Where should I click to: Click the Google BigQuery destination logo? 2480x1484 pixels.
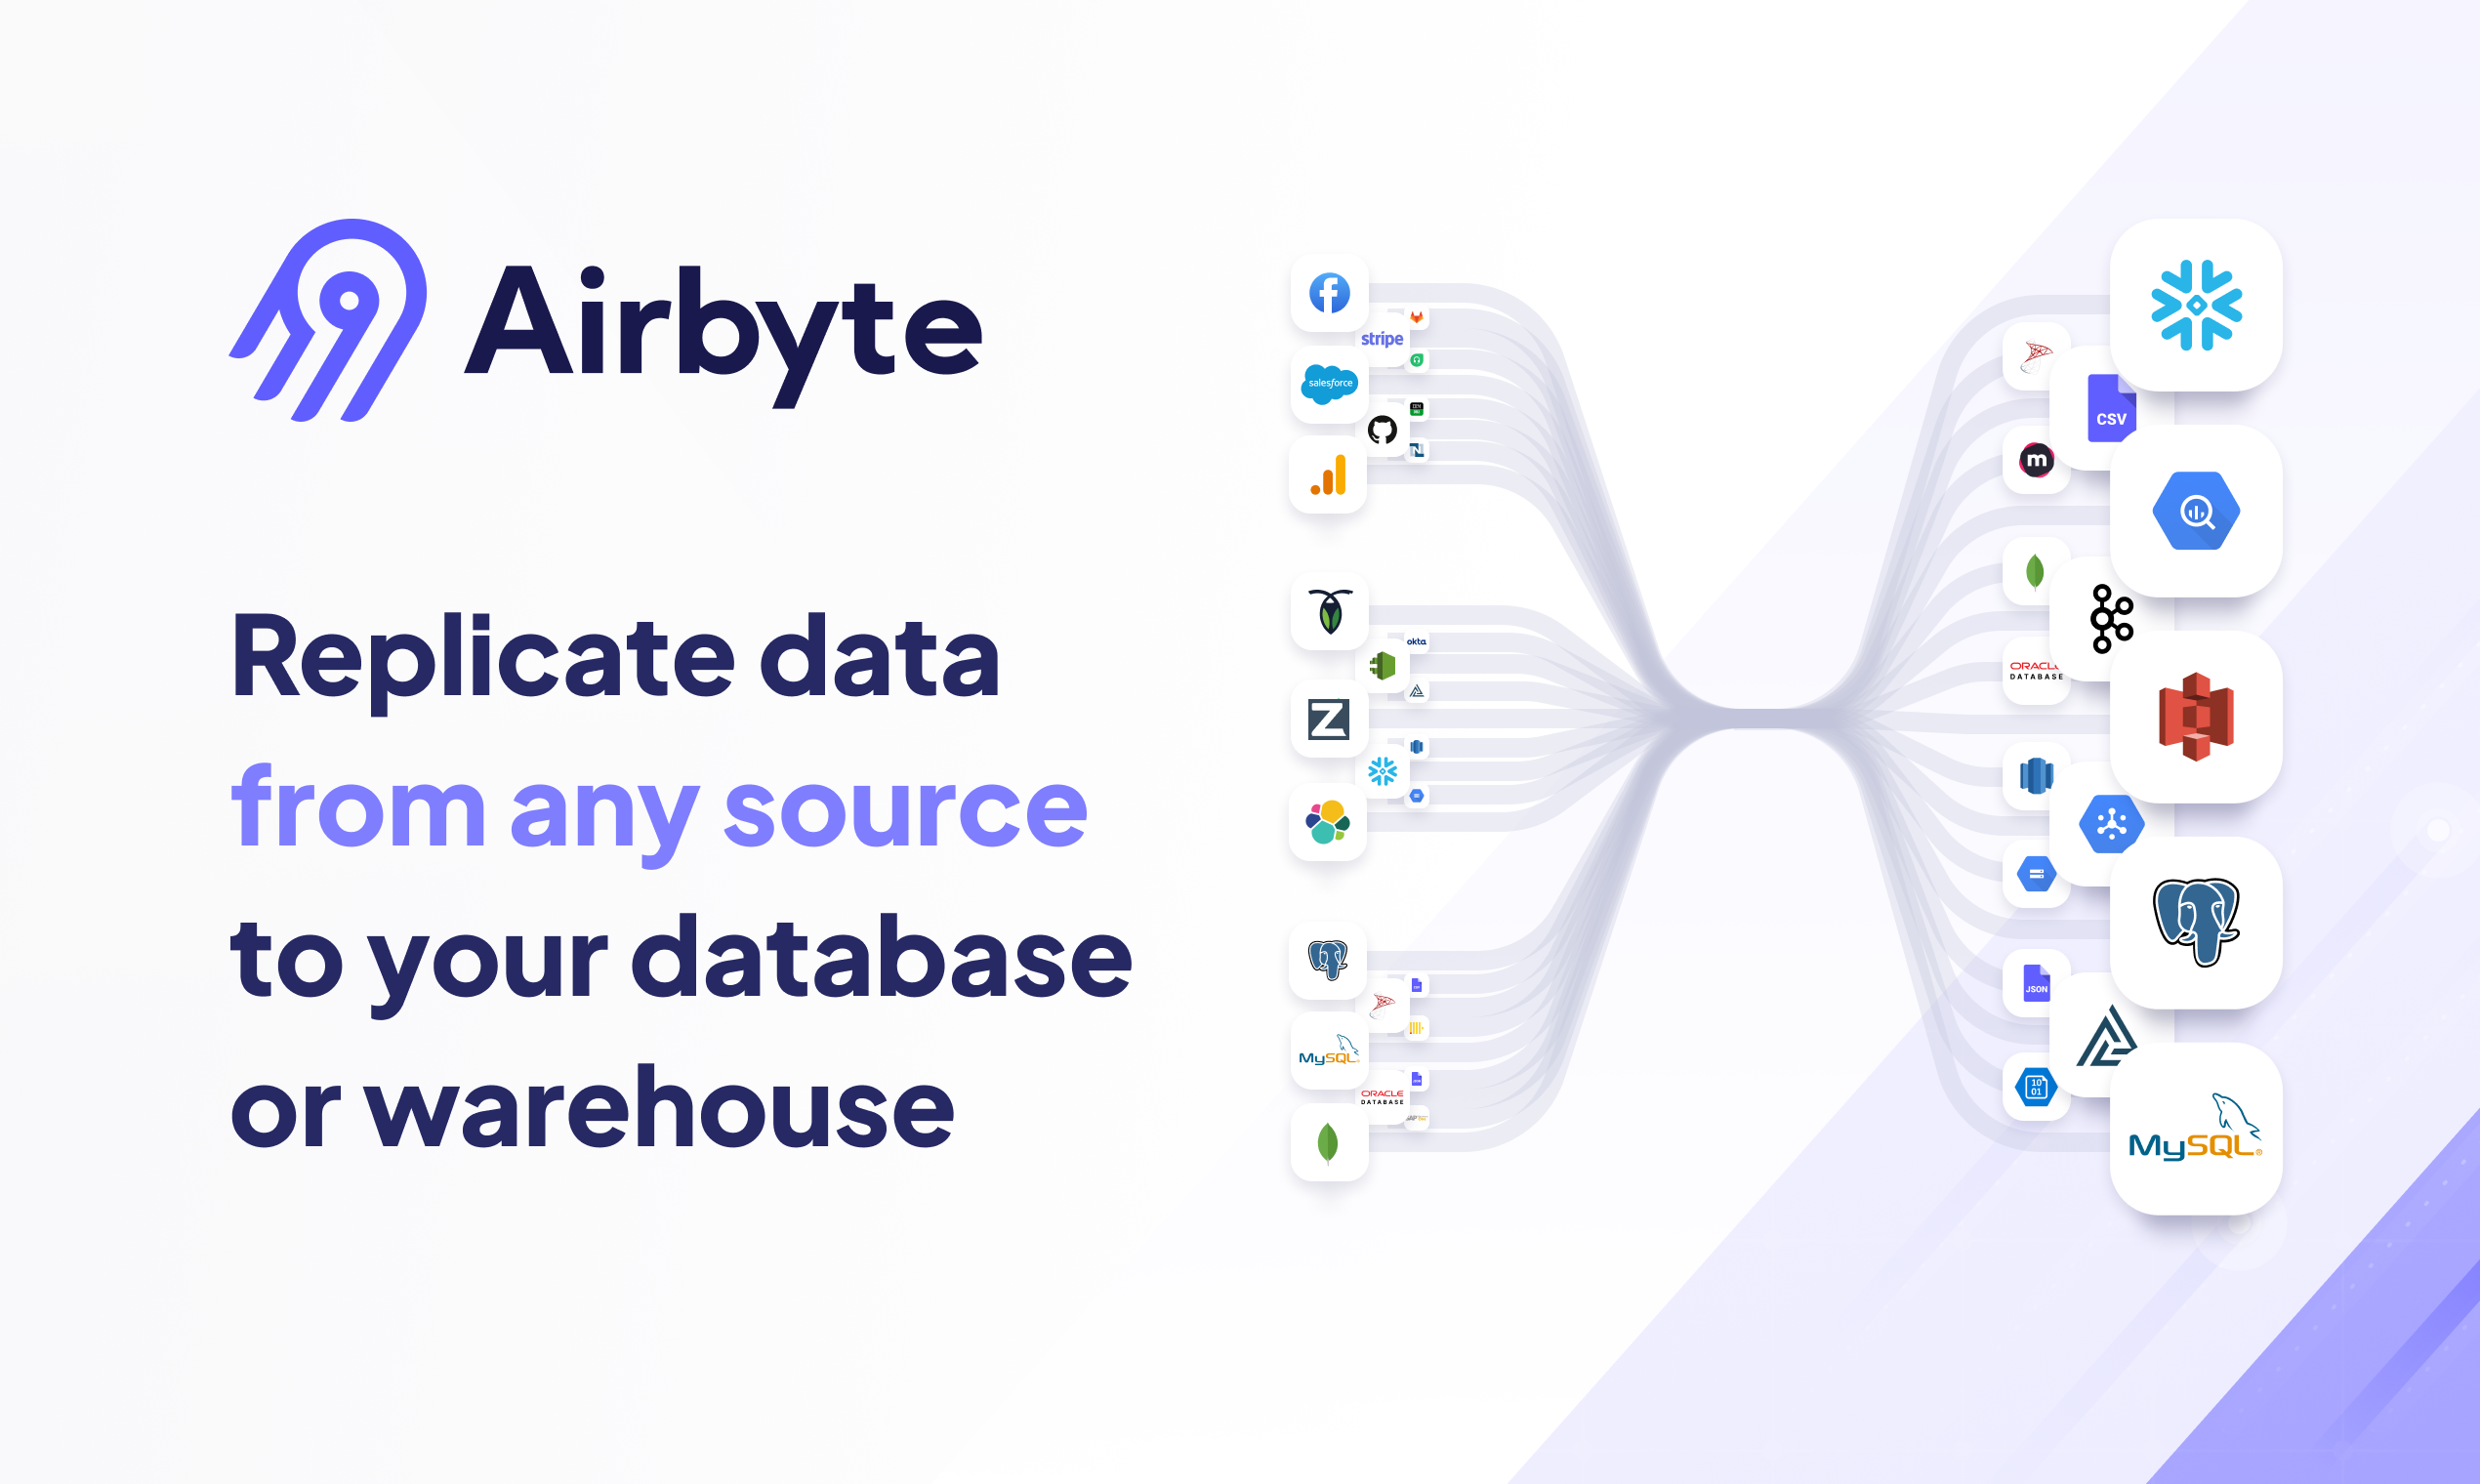click(x=2196, y=511)
